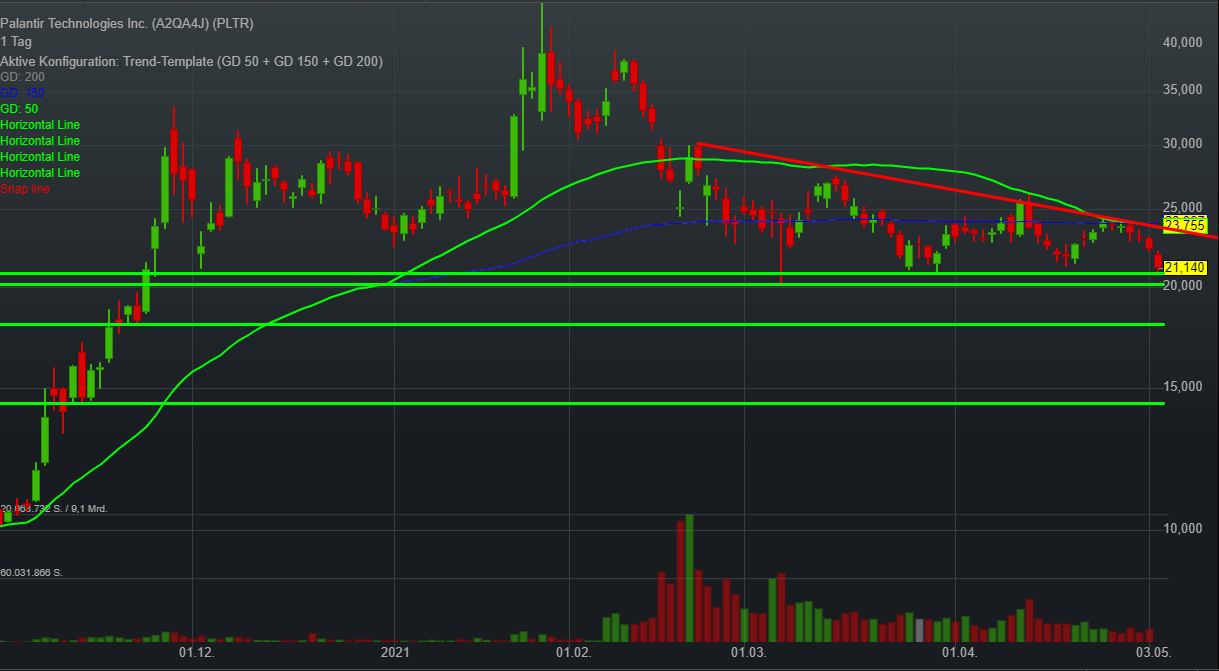Click the gray volume bar
Screen dimensions: 1219x671
(920, 630)
